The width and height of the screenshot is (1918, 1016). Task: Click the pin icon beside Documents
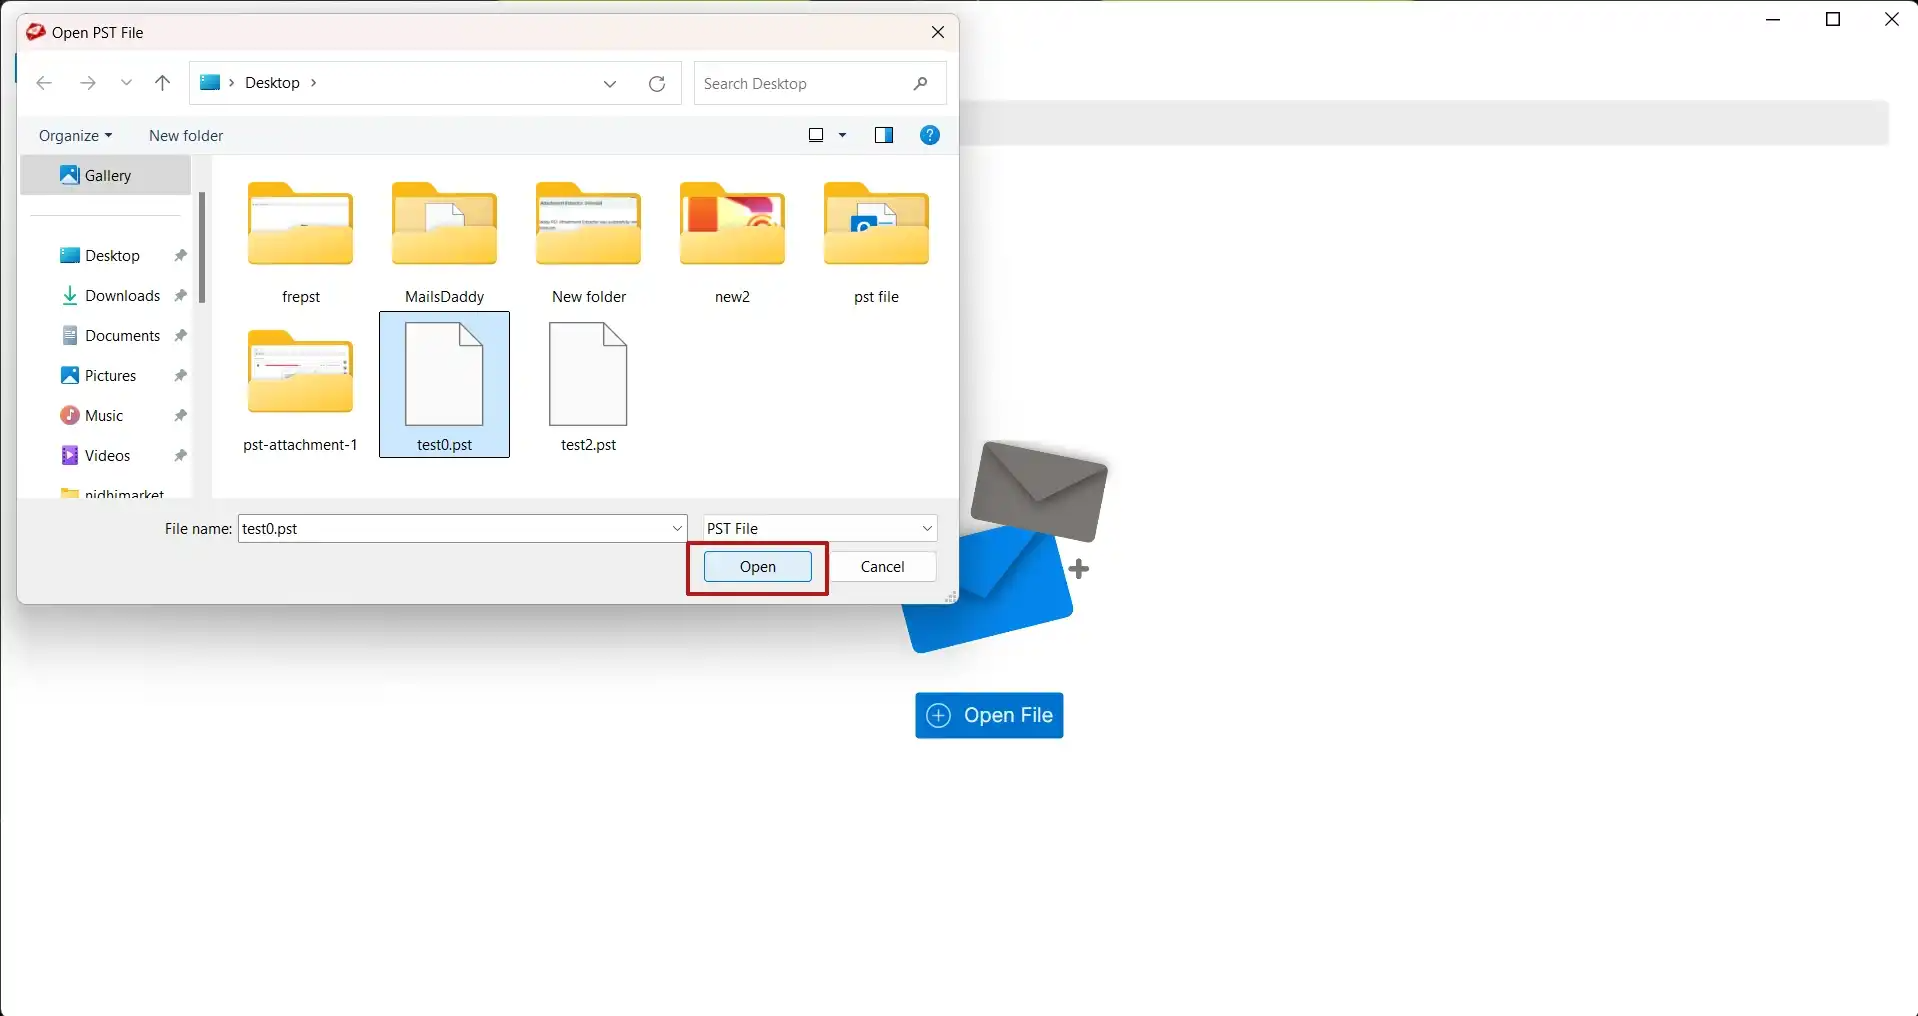pyautogui.click(x=181, y=336)
